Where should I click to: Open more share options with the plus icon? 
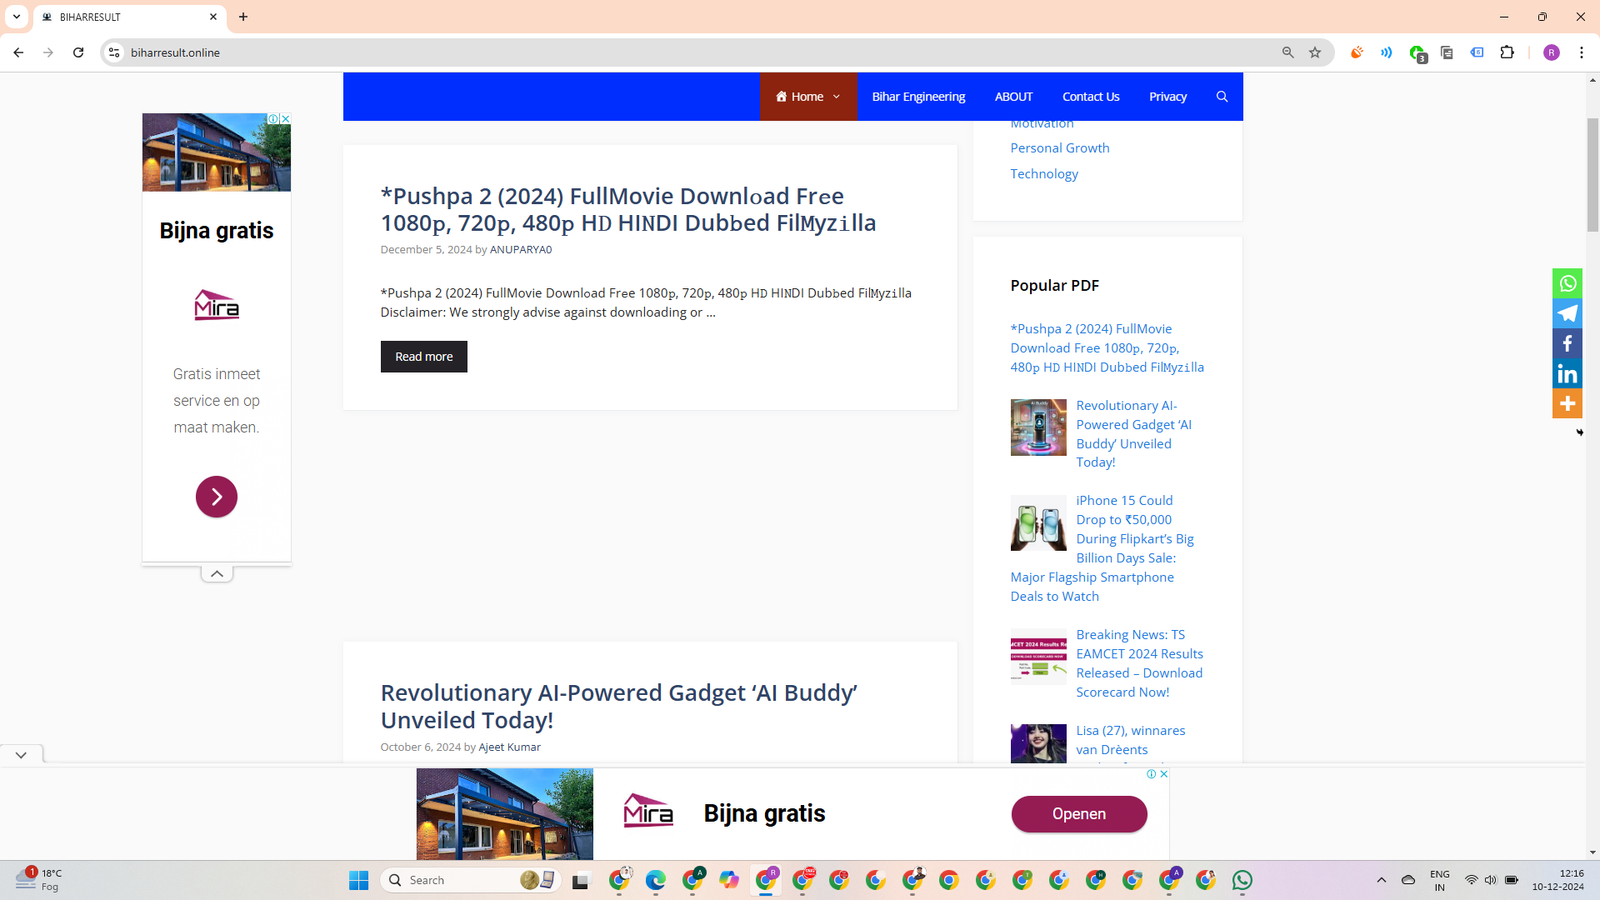coord(1567,403)
